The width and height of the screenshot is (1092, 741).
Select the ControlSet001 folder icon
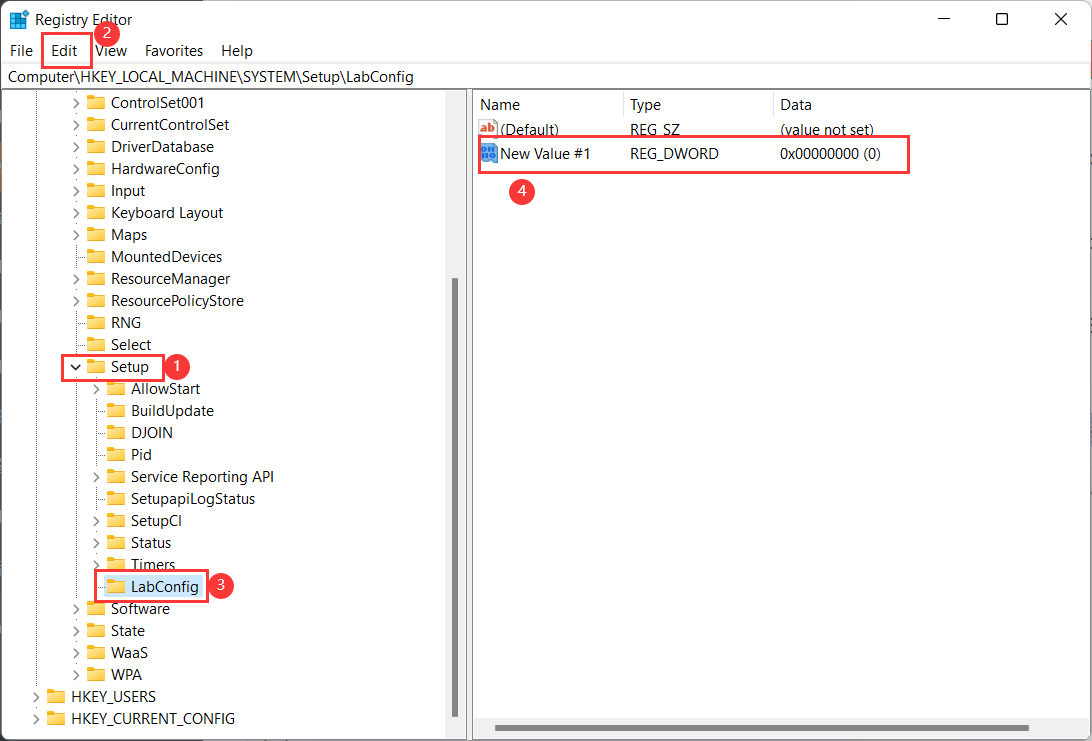tap(95, 103)
